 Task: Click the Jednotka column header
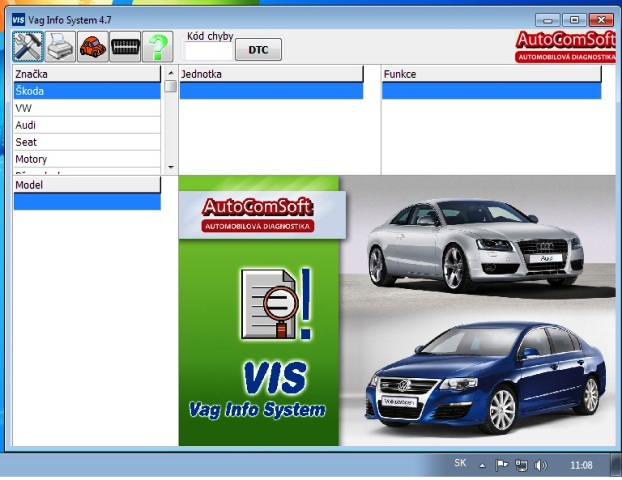pos(271,74)
